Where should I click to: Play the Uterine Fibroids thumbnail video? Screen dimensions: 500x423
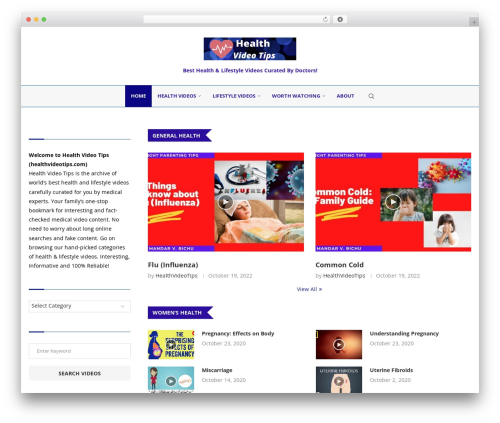coord(339,381)
